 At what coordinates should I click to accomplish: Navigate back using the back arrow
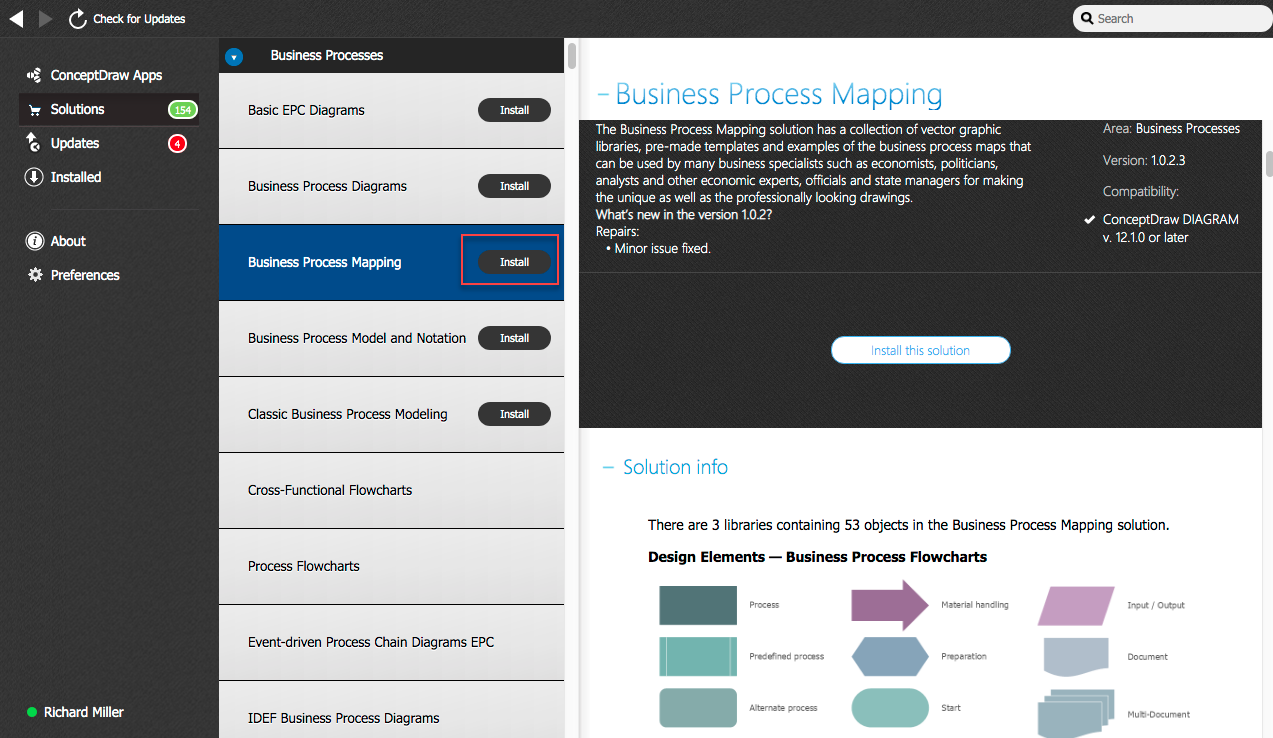[16, 17]
